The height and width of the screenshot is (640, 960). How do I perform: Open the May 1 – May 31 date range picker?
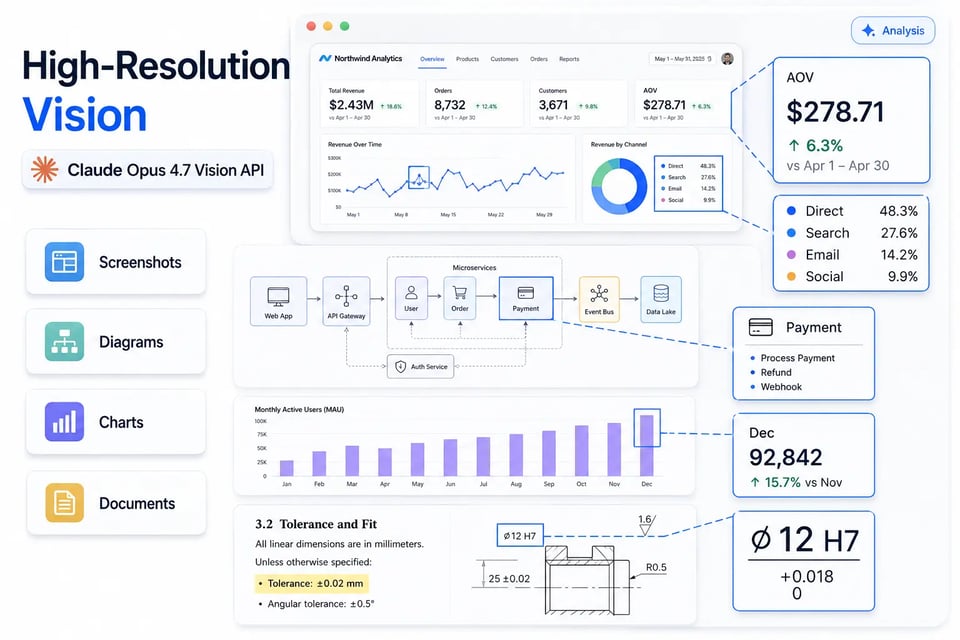(683, 59)
